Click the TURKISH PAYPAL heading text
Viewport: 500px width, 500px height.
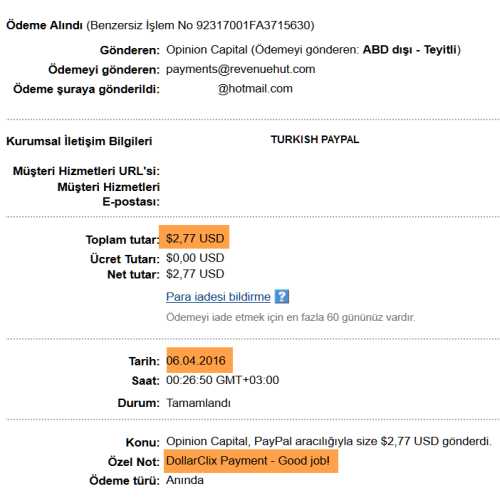pos(315,139)
